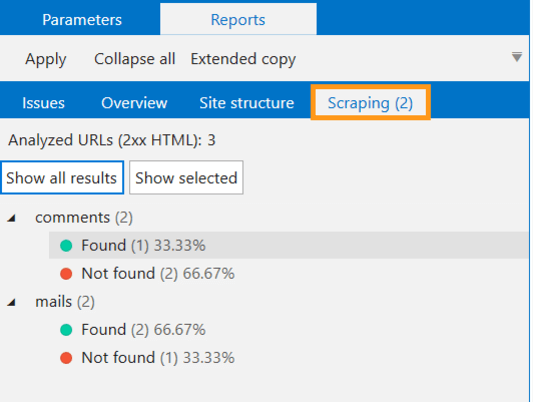
Task: Switch to Site structure tab
Action: click(x=246, y=103)
